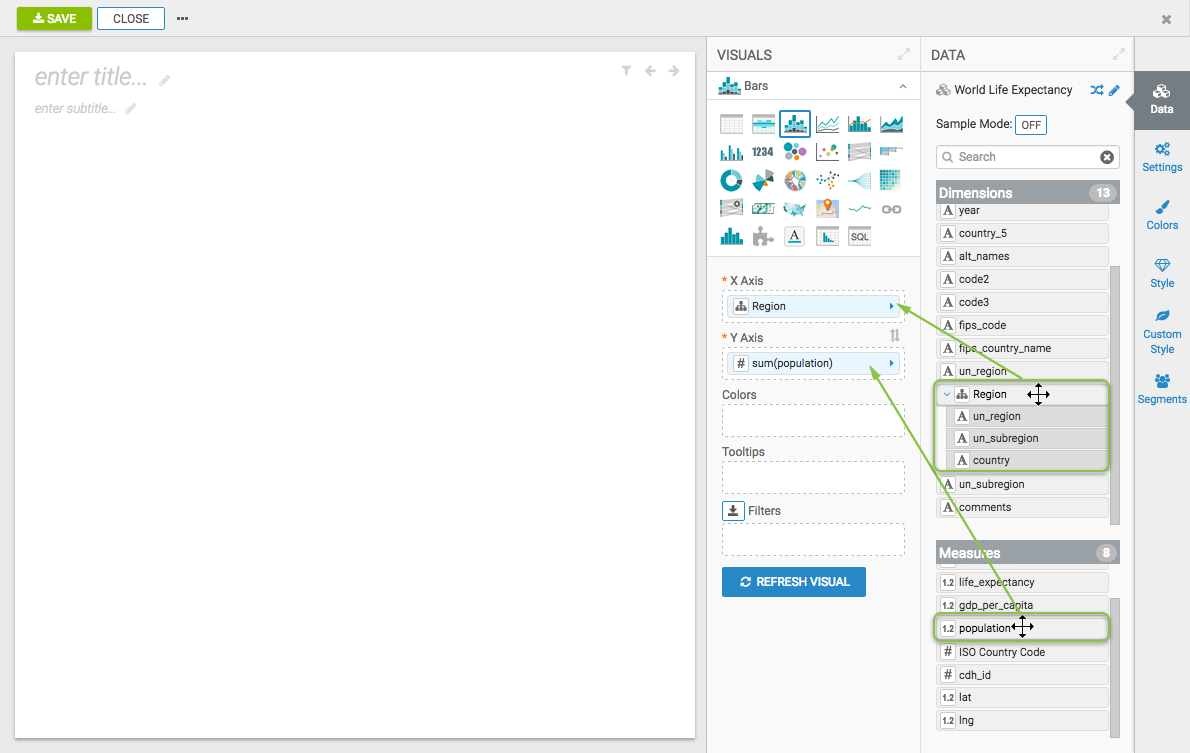This screenshot has height=753, width=1190.
Task: Click the shuffle switch dataset icon
Action: [1096, 90]
